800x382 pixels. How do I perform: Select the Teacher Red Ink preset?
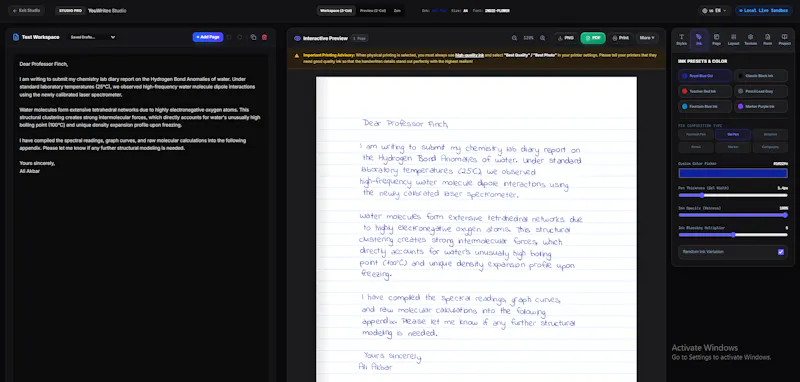(x=705, y=91)
